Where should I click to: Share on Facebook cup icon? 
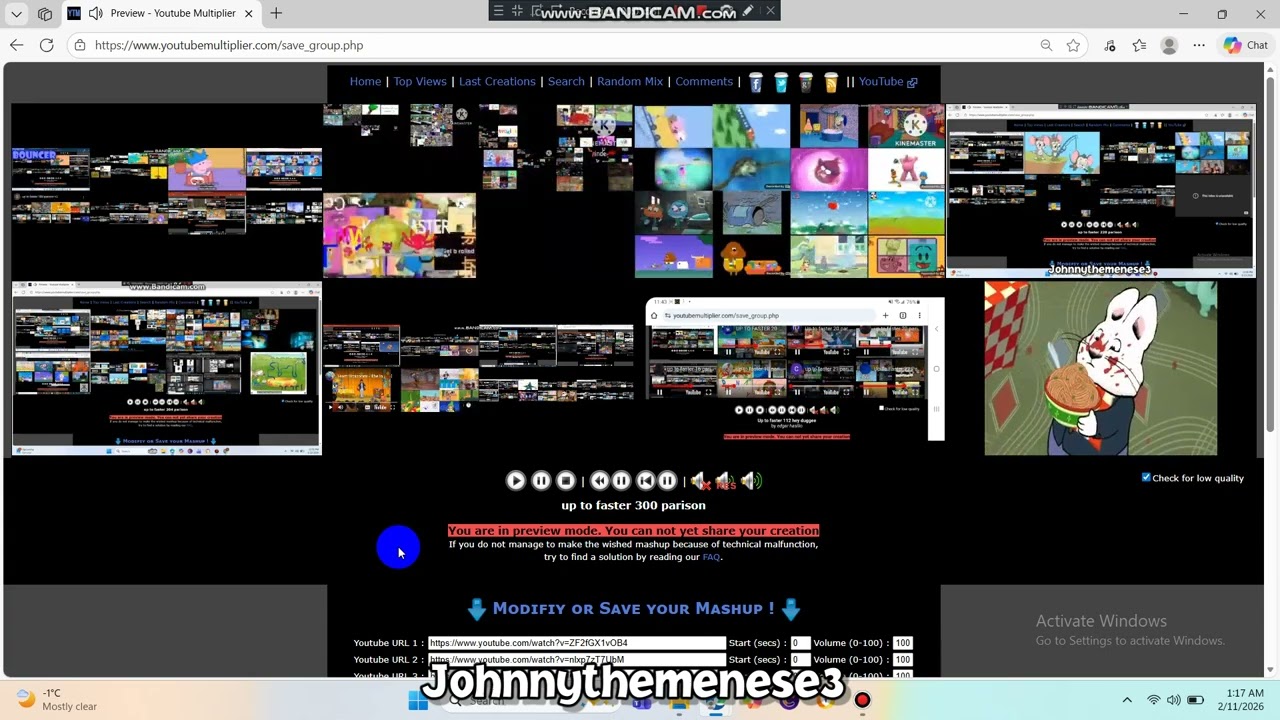(x=756, y=82)
